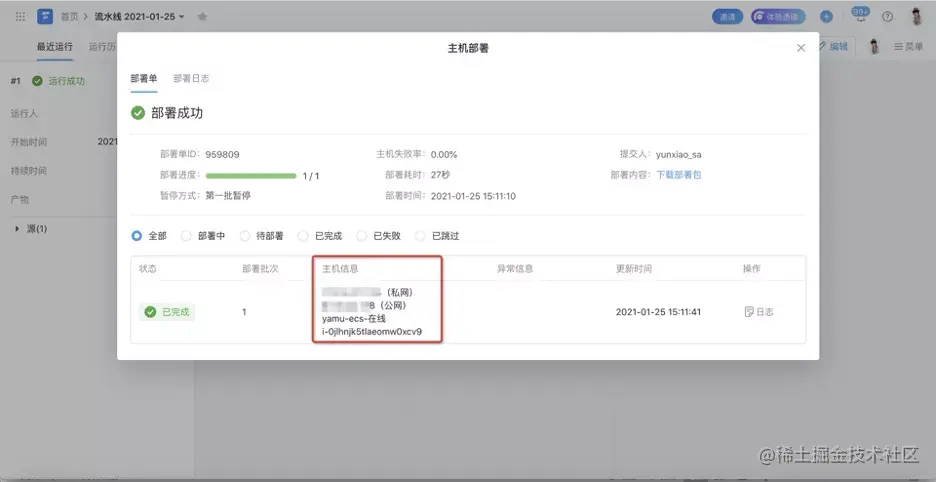Click update time 2021-01-25 15:11:41
936x482 pixels.
(657, 312)
